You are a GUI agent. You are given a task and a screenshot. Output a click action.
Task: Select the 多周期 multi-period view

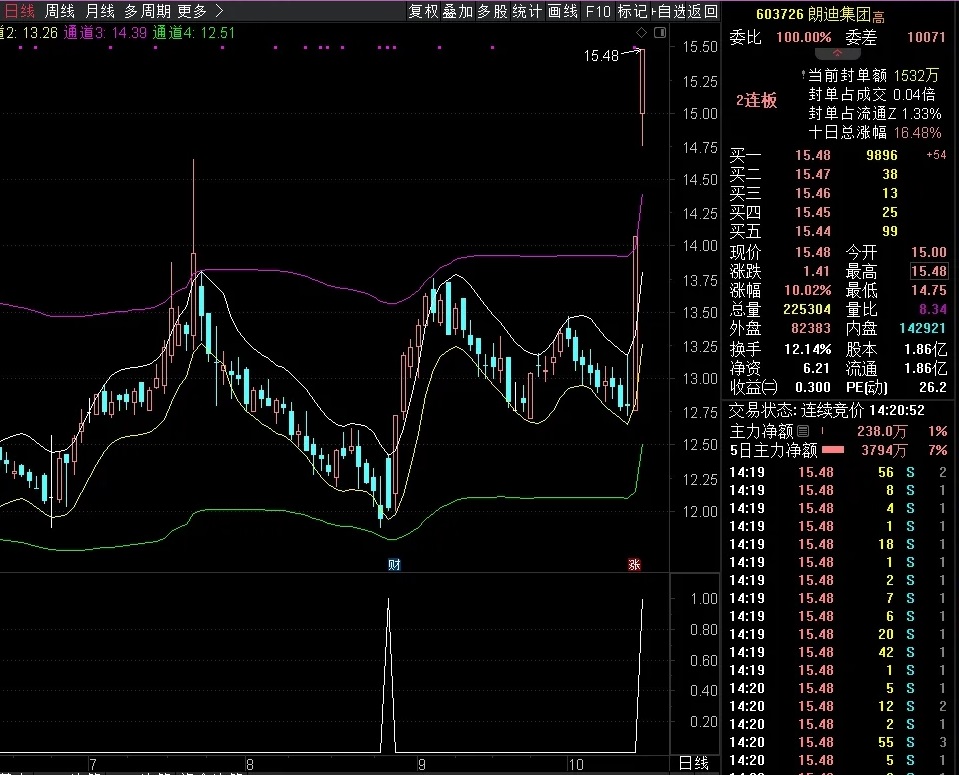[147, 11]
